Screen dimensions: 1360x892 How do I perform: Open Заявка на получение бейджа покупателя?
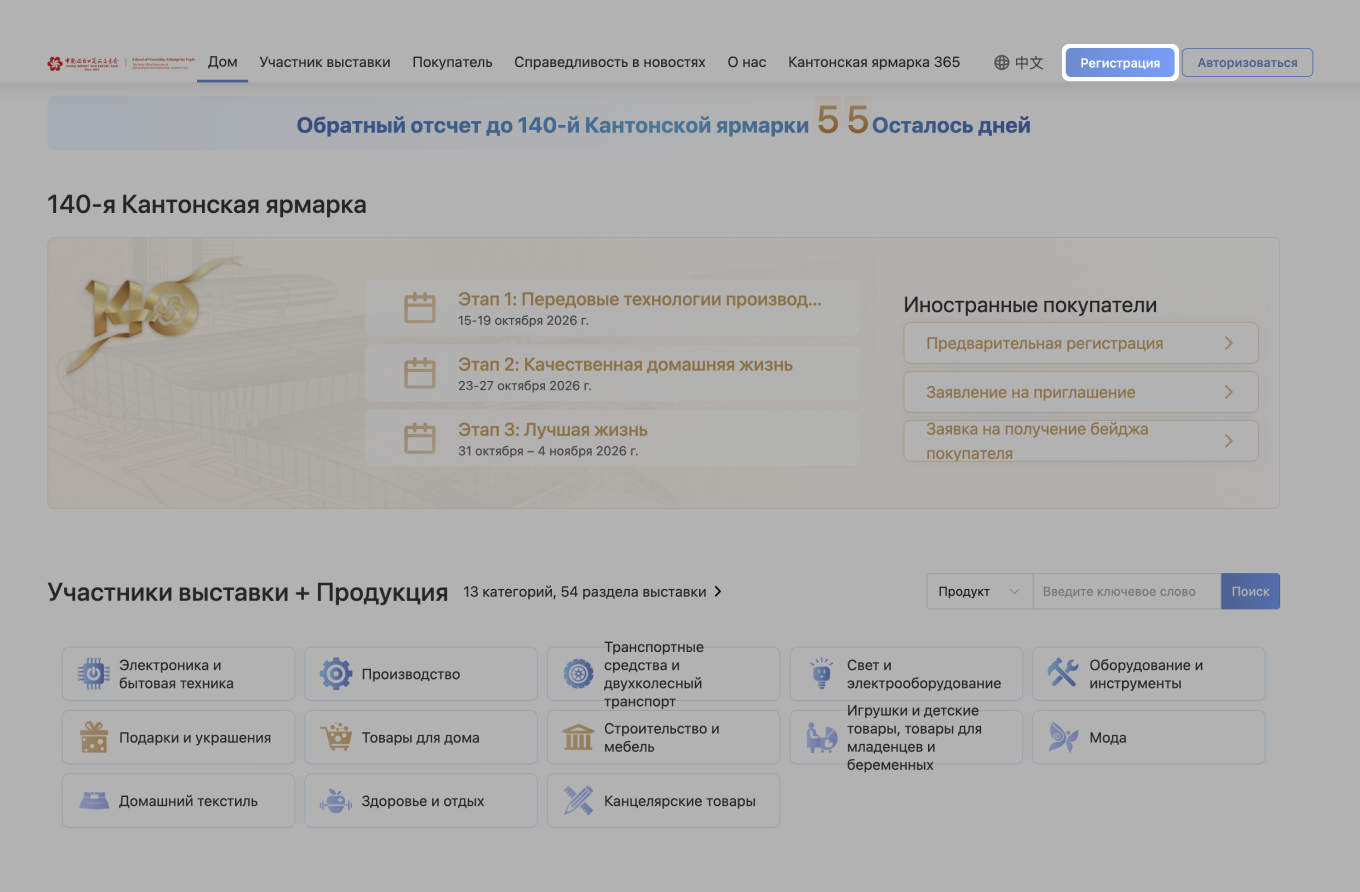(1081, 441)
